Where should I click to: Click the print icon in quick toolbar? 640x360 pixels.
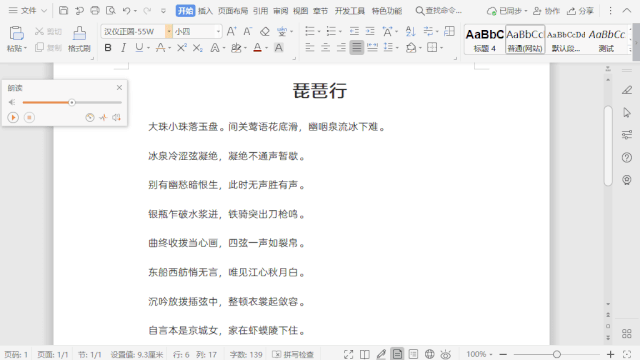pos(95,11)
